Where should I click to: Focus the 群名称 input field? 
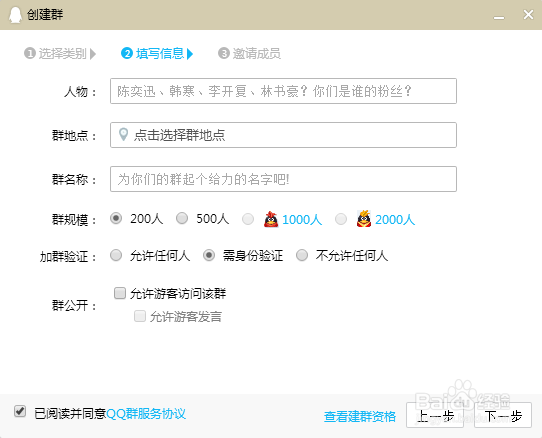pyautogui.click(x=283, y=179)
